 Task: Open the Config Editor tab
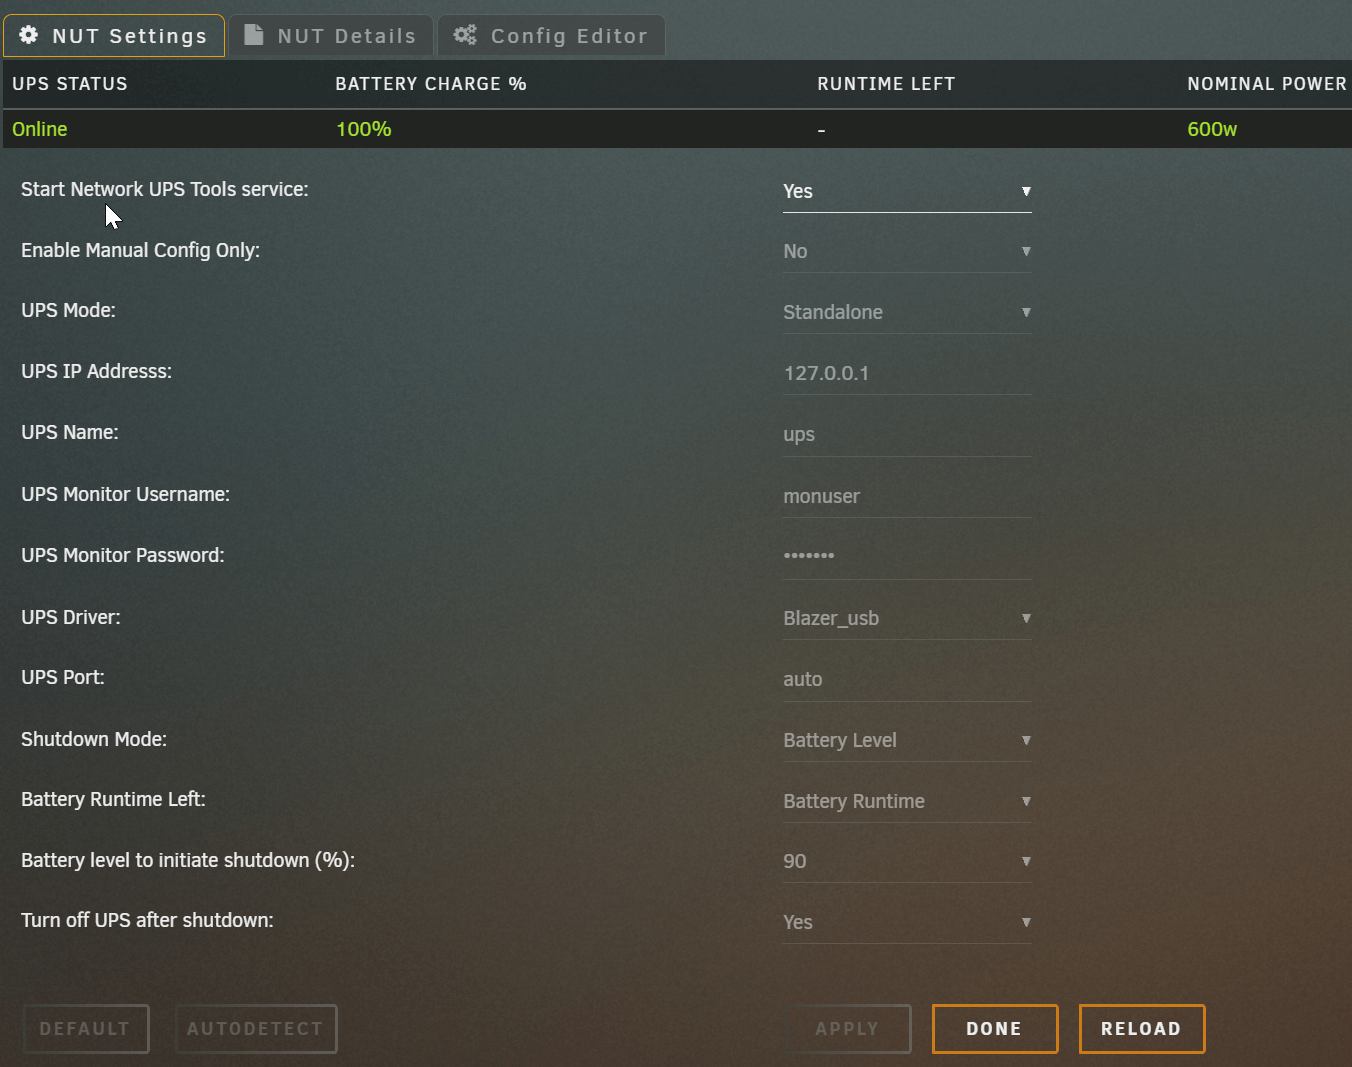(551, 36)
